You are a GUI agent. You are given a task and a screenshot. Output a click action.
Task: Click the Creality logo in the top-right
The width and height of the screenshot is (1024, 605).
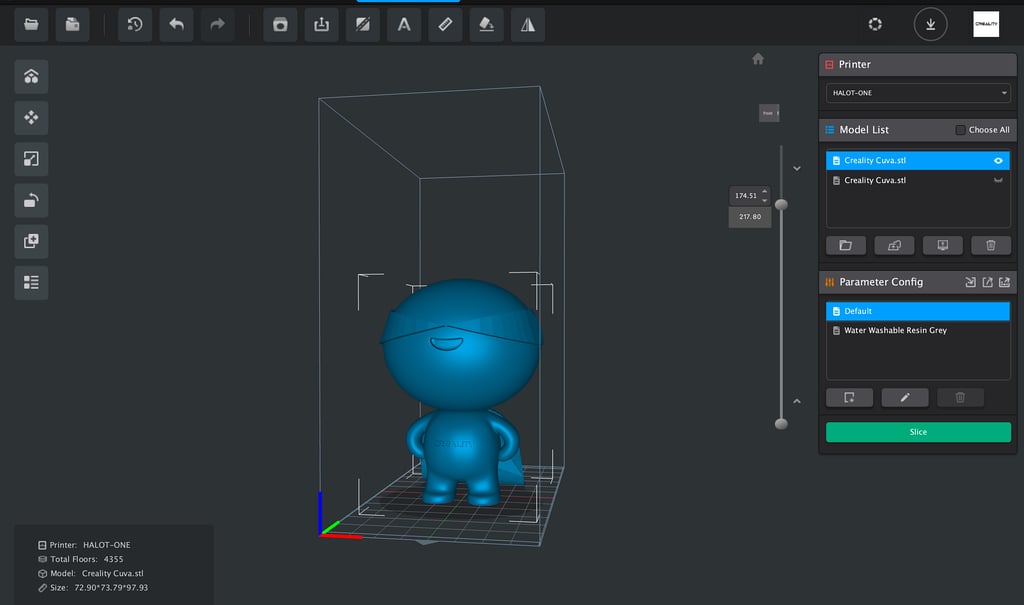[986, 24]
